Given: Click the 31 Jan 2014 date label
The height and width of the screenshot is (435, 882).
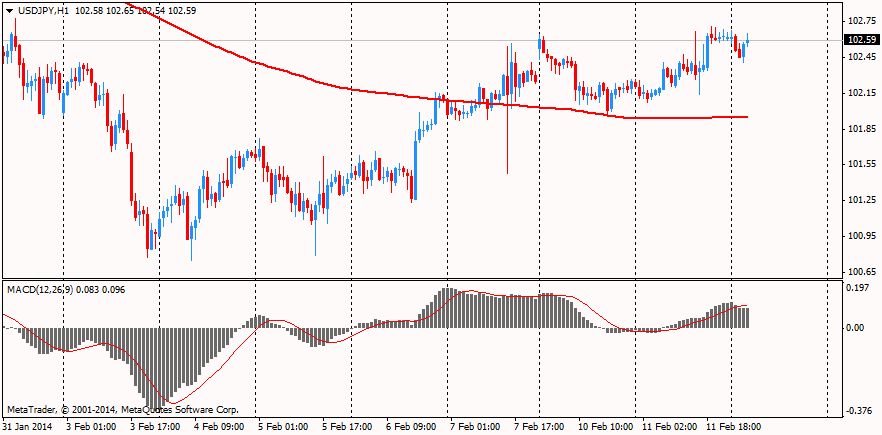Looking at the screenshot, I should pyautogui.click(x=28, y=427).
